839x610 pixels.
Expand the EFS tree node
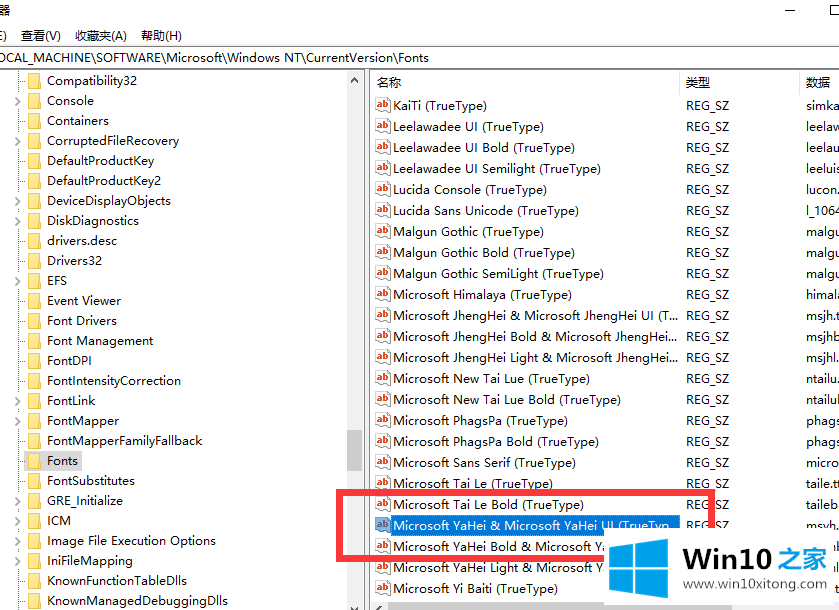click(x=17, y=281)
